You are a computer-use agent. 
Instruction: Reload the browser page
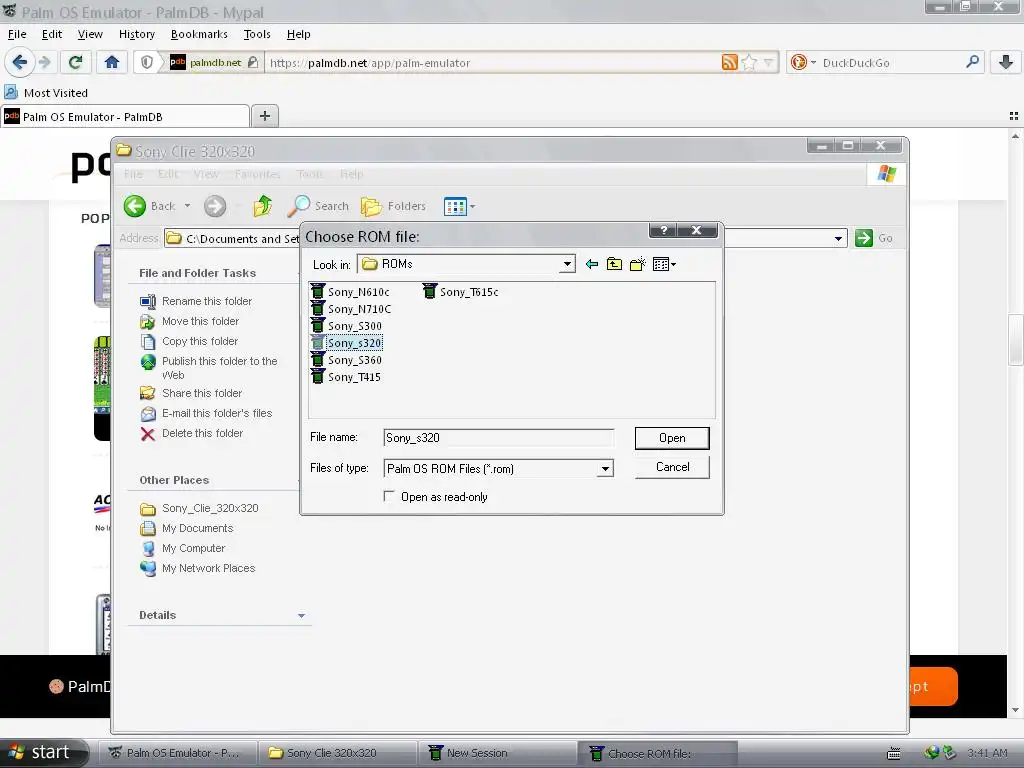75,63
